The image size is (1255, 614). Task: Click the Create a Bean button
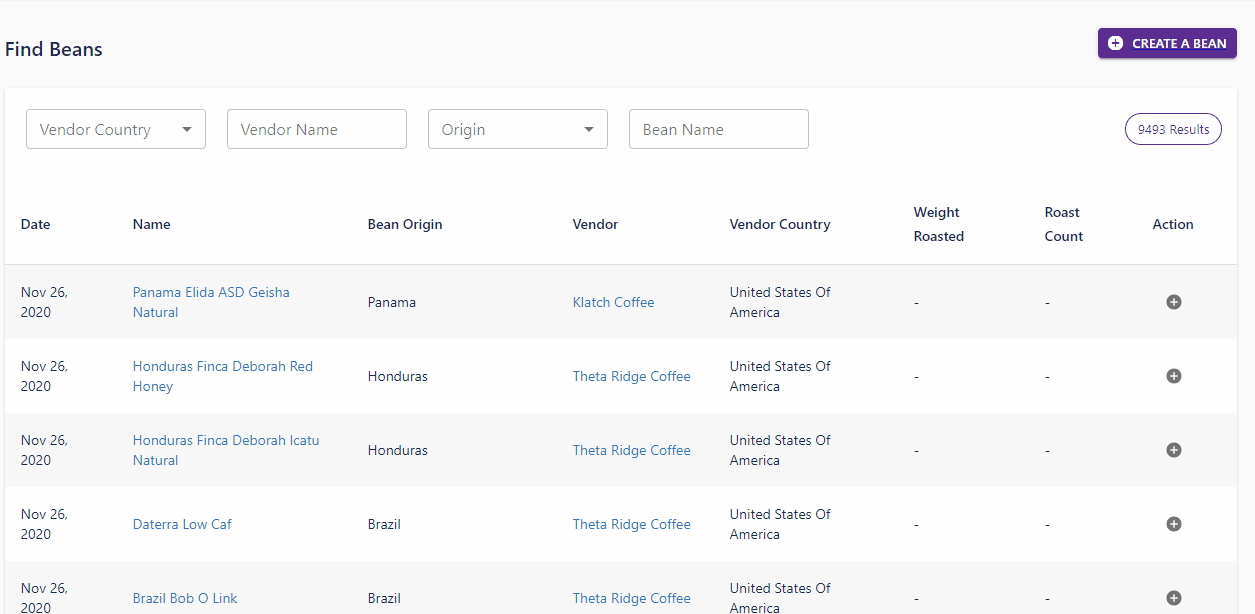click(1167, 43)
